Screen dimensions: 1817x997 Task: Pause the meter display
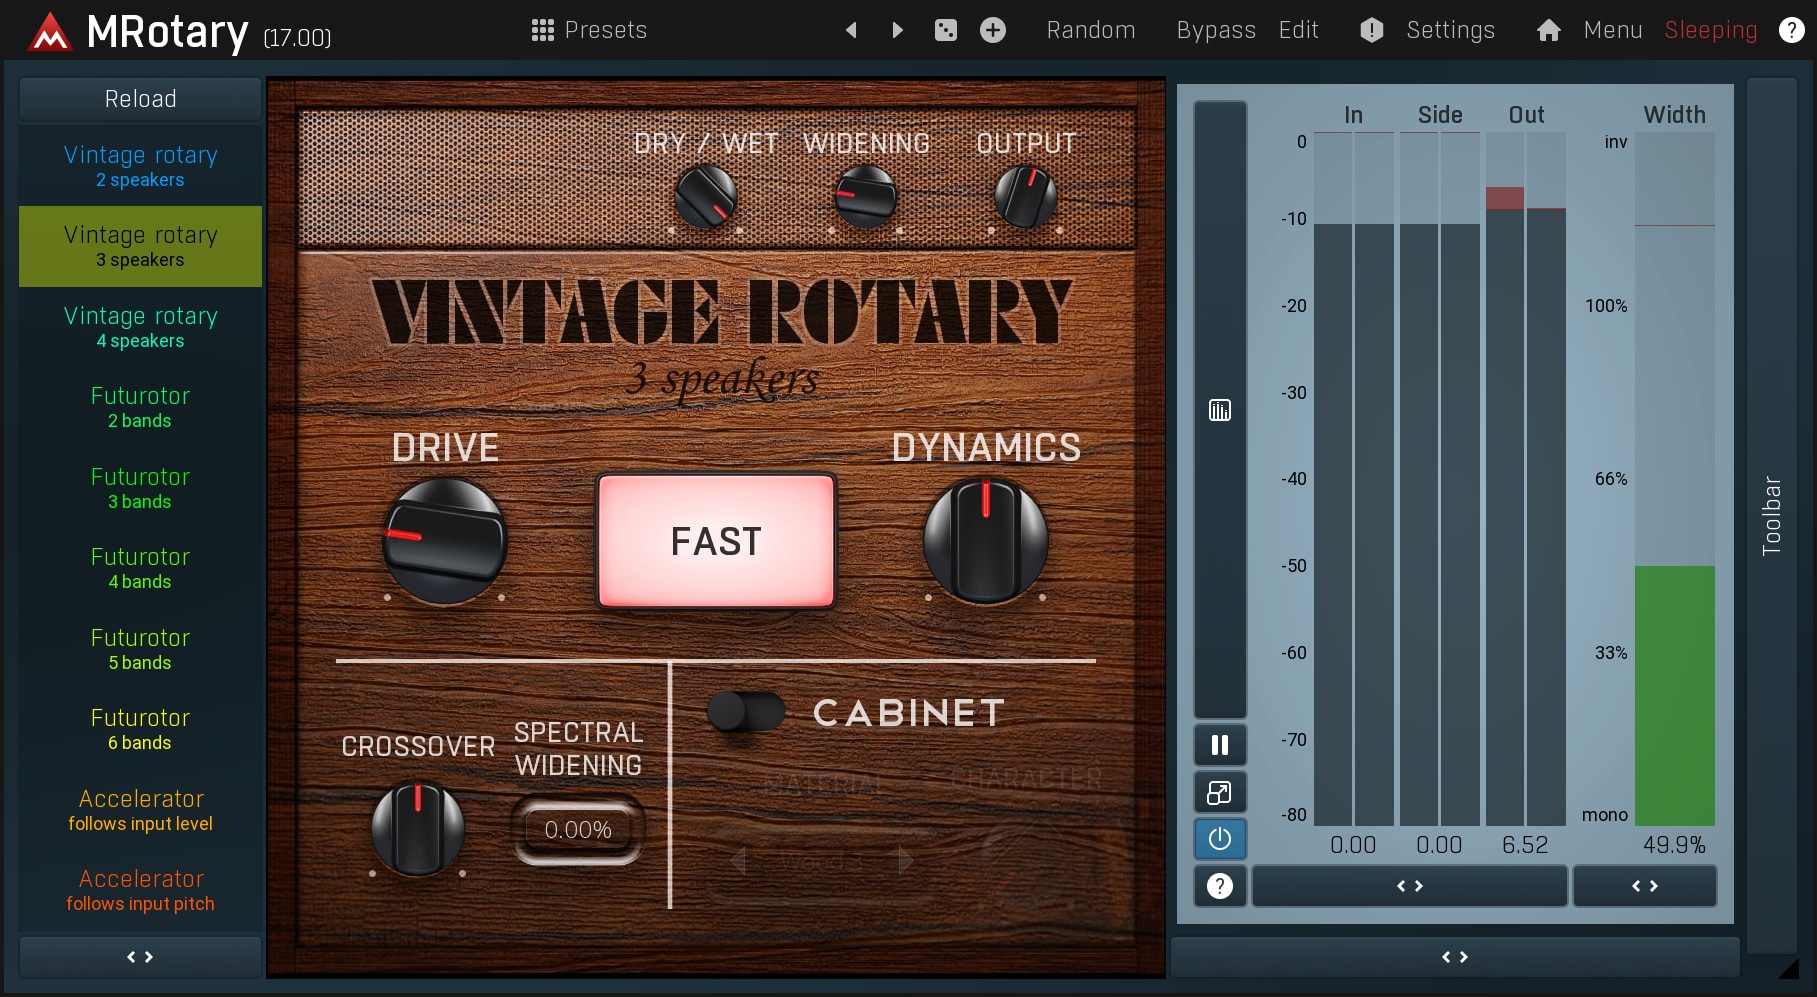coord(1219,745)
